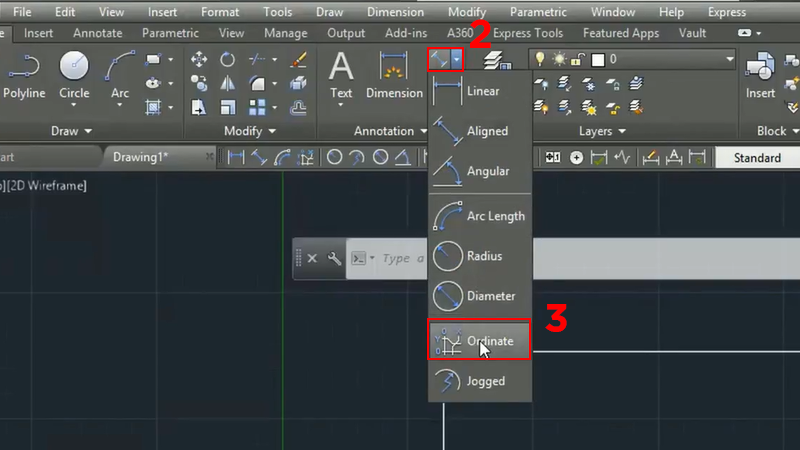This screenshot has width=800, height=450.
Task: Select the Polyline tool
Action: (x=24, y=77)
